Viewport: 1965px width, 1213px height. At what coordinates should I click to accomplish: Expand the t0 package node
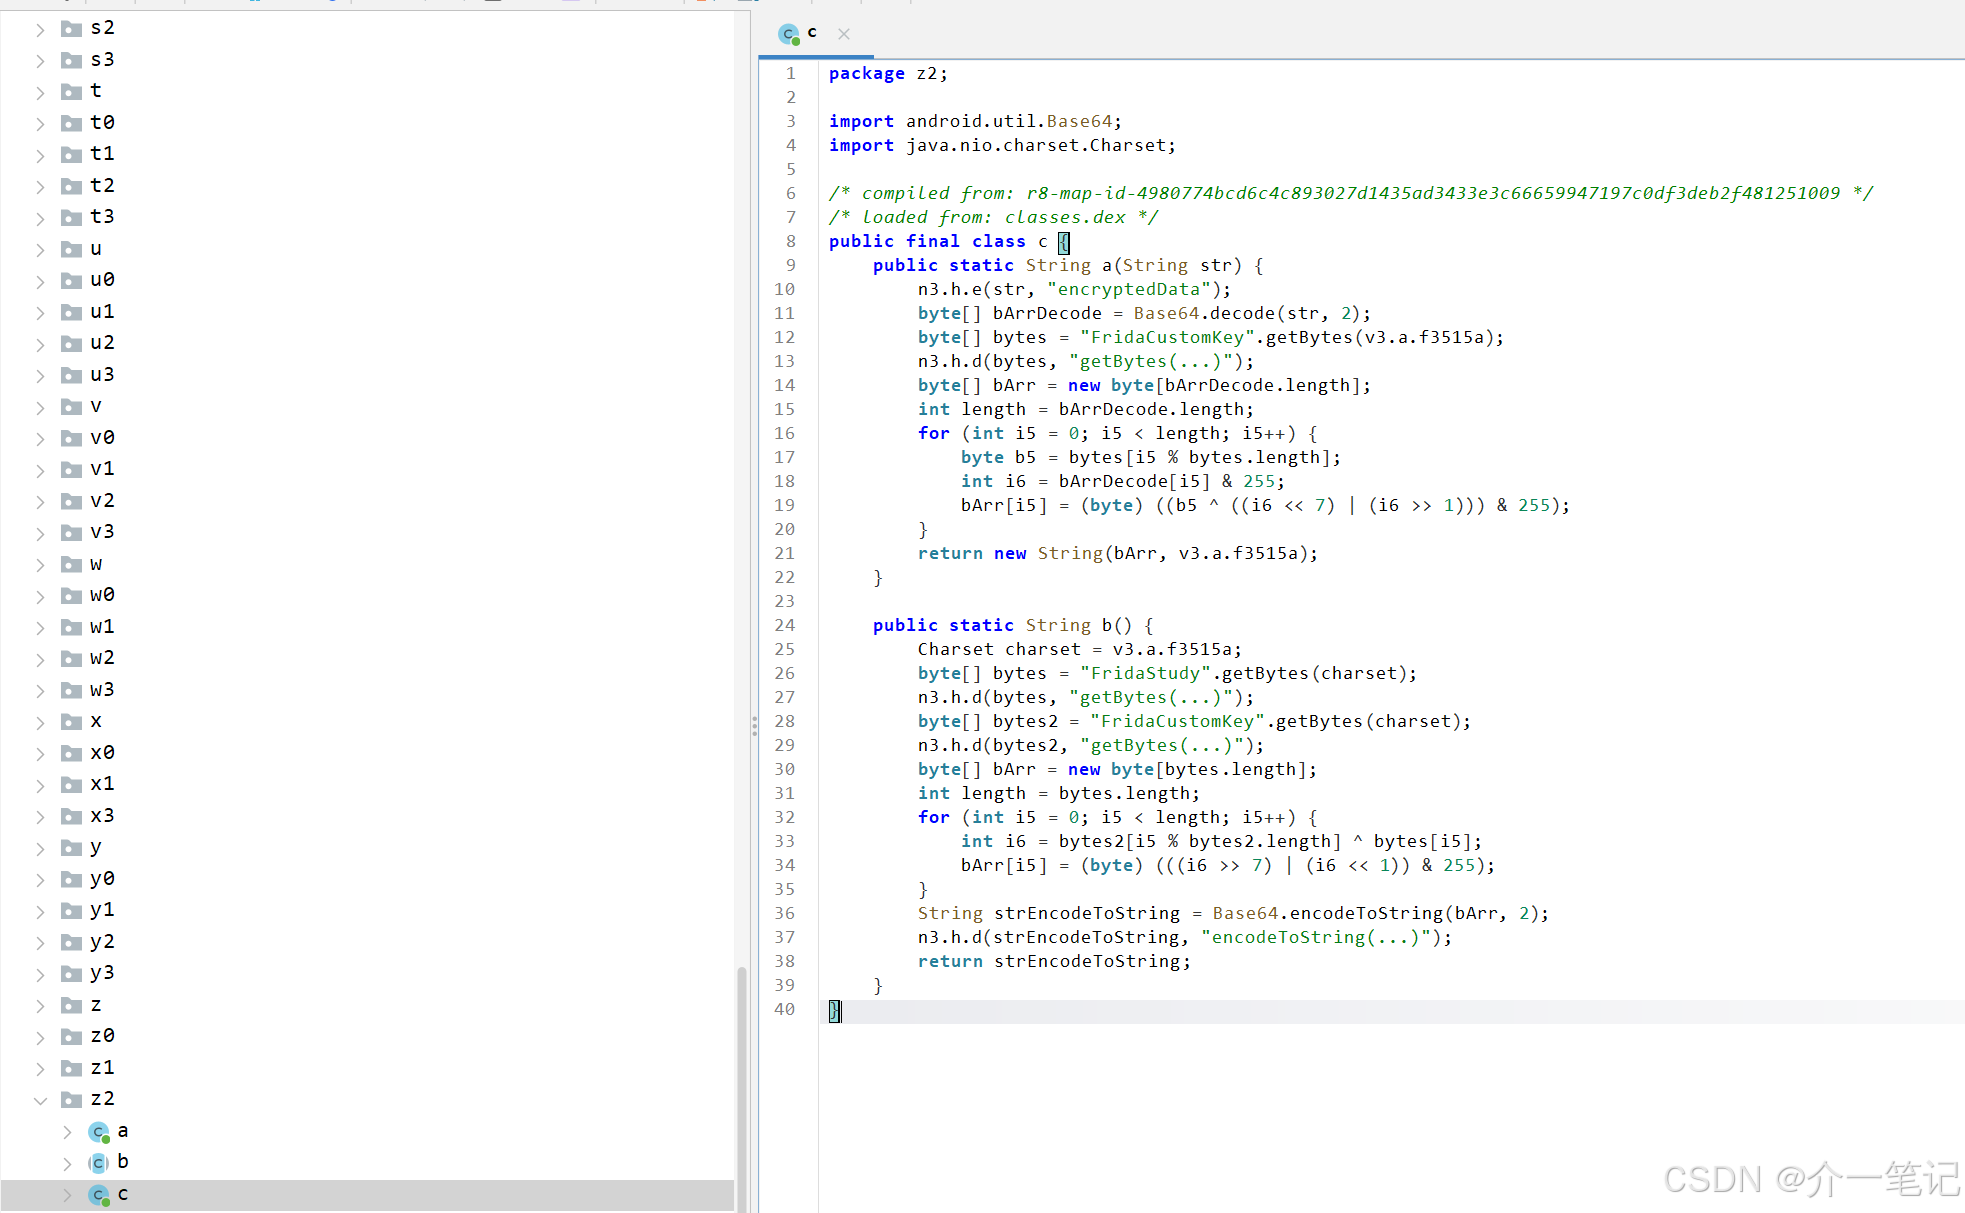(40, 123)
